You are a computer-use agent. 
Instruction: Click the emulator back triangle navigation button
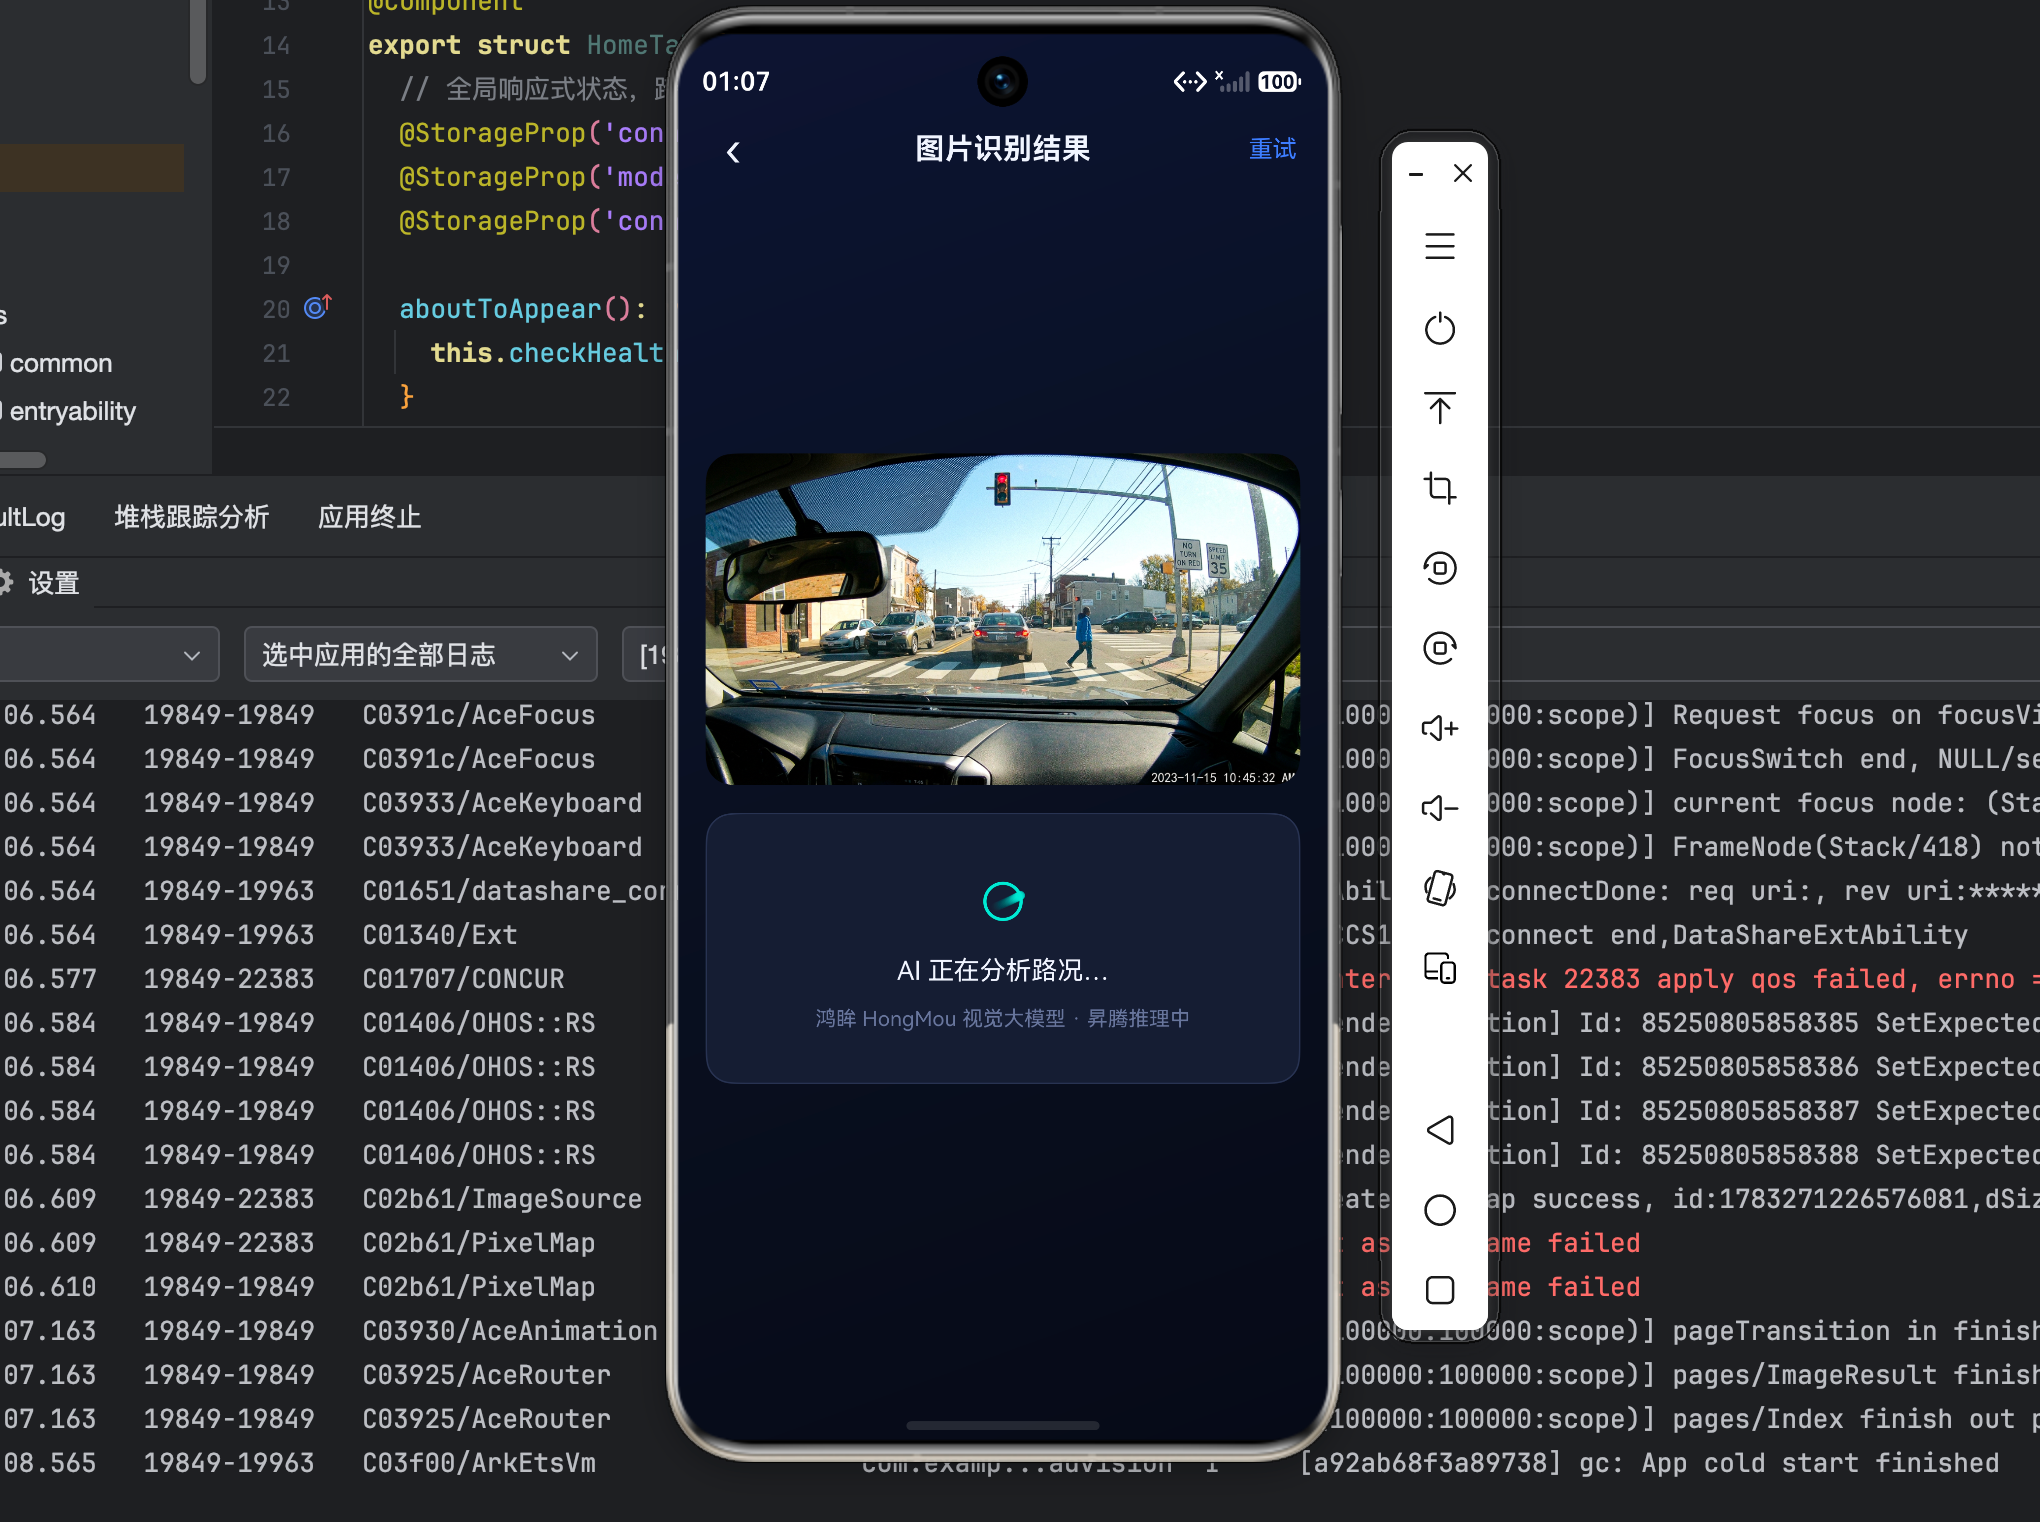[1439, 1130]
